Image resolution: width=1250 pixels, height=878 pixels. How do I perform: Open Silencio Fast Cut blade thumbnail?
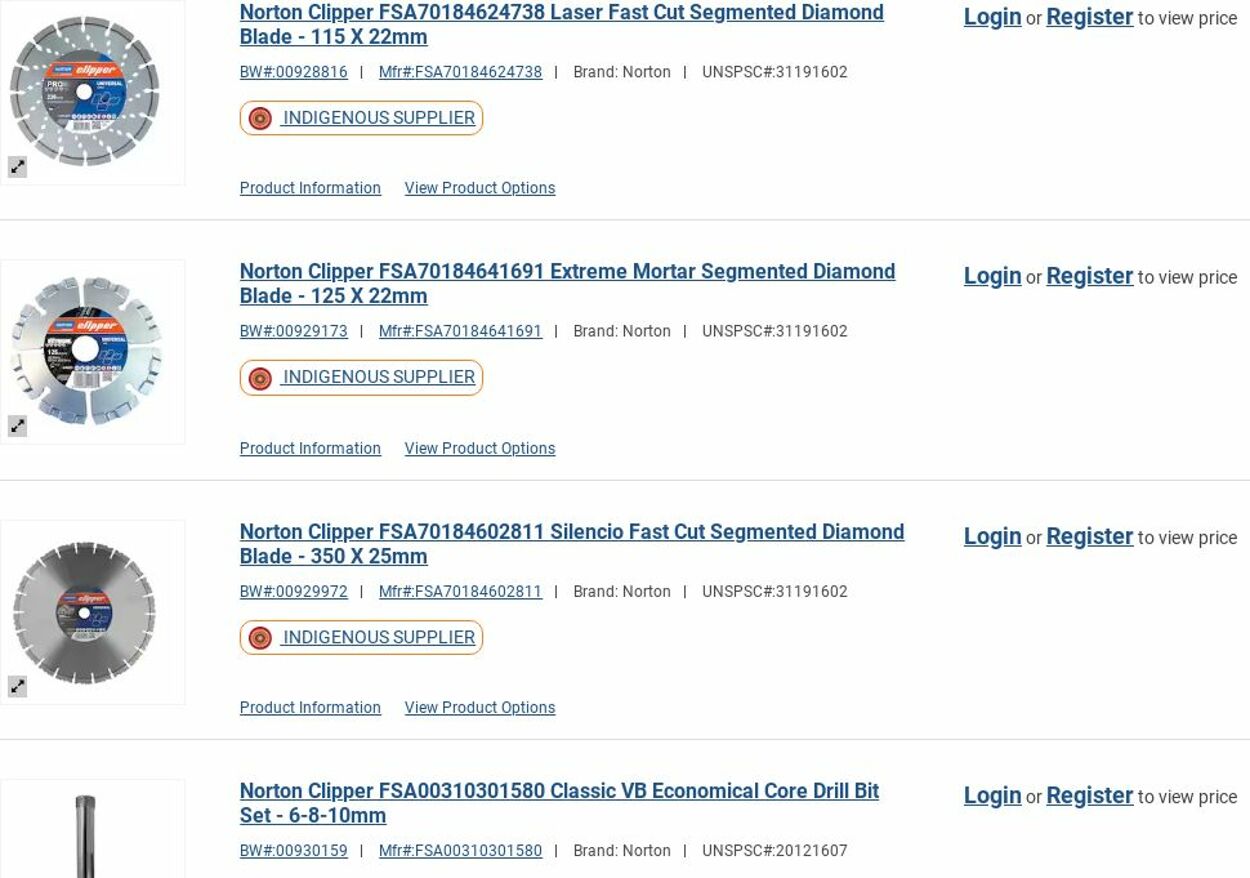(x=85, y=611)
